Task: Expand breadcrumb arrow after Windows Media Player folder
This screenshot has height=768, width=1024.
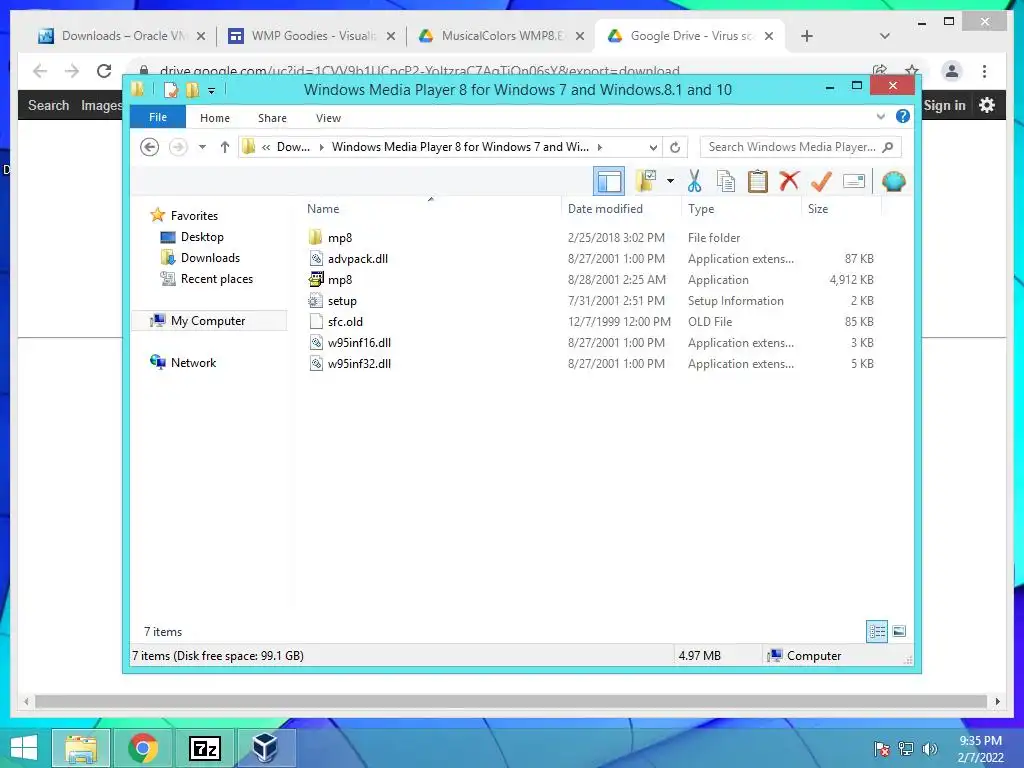Action: tap(600, 147)
